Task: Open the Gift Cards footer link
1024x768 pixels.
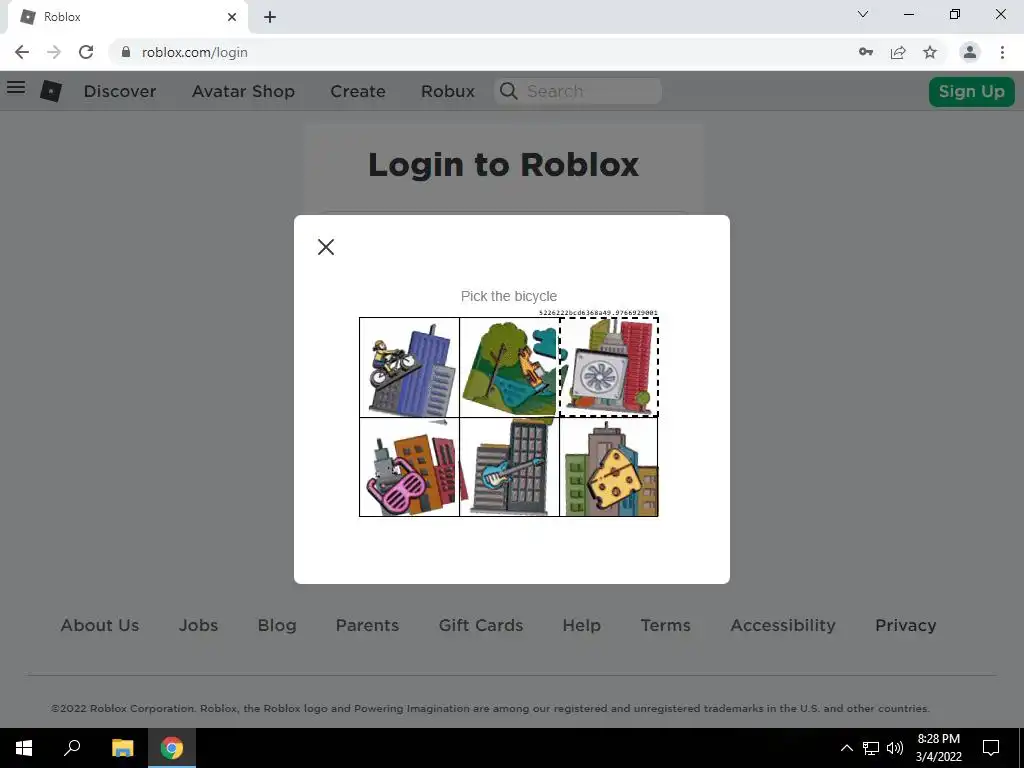Action: click(481, 625)
